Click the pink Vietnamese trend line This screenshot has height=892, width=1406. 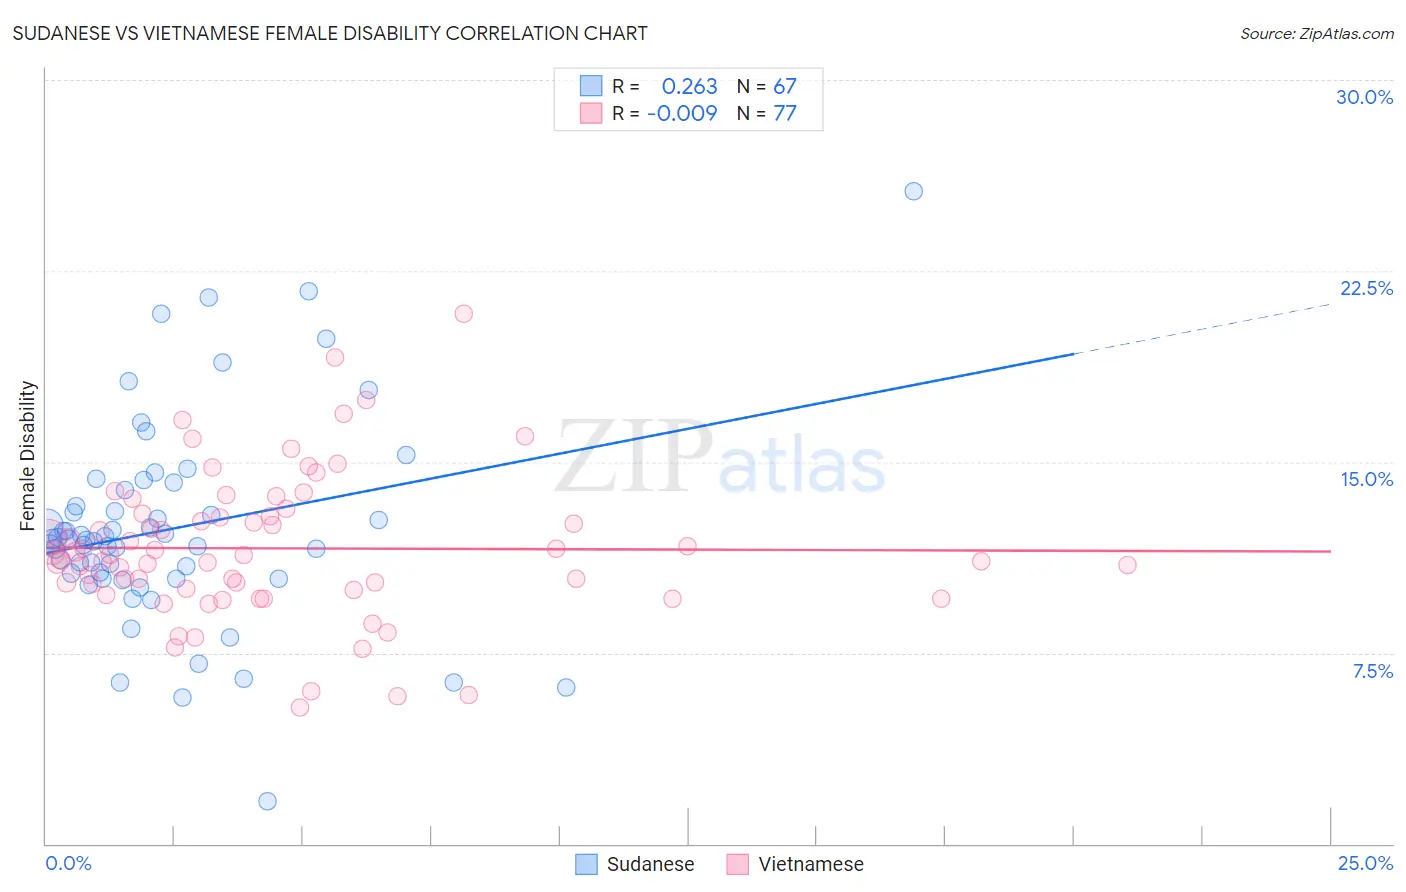tap(688, 549)
